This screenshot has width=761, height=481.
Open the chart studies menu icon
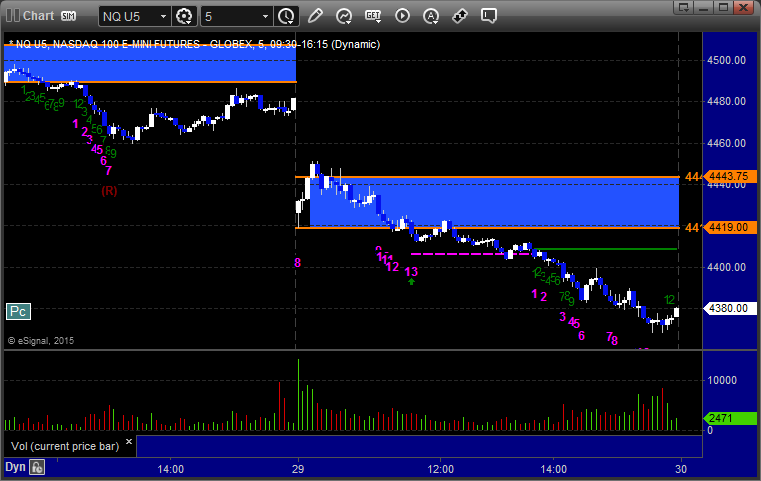tap(344, 16)
